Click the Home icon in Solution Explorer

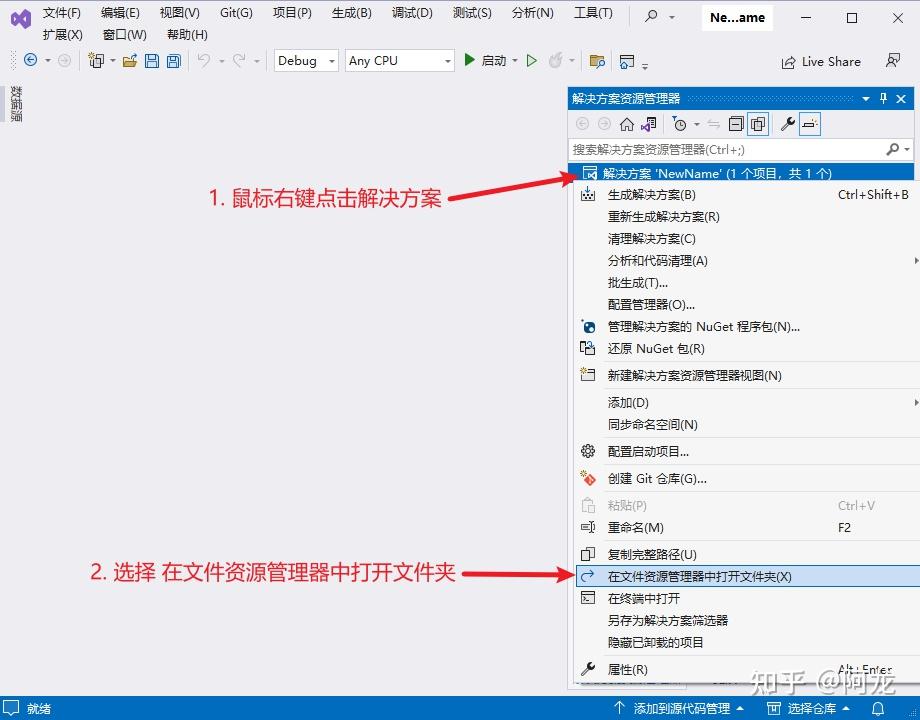point(627,124)
